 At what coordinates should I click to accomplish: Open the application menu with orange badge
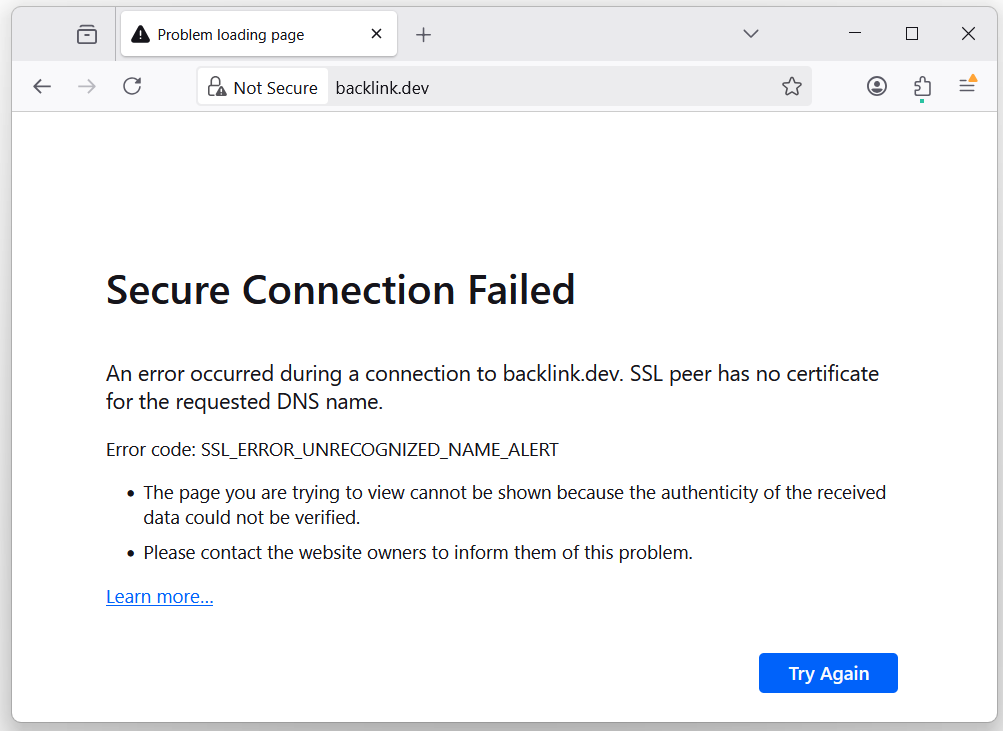(x=966, y=86)
